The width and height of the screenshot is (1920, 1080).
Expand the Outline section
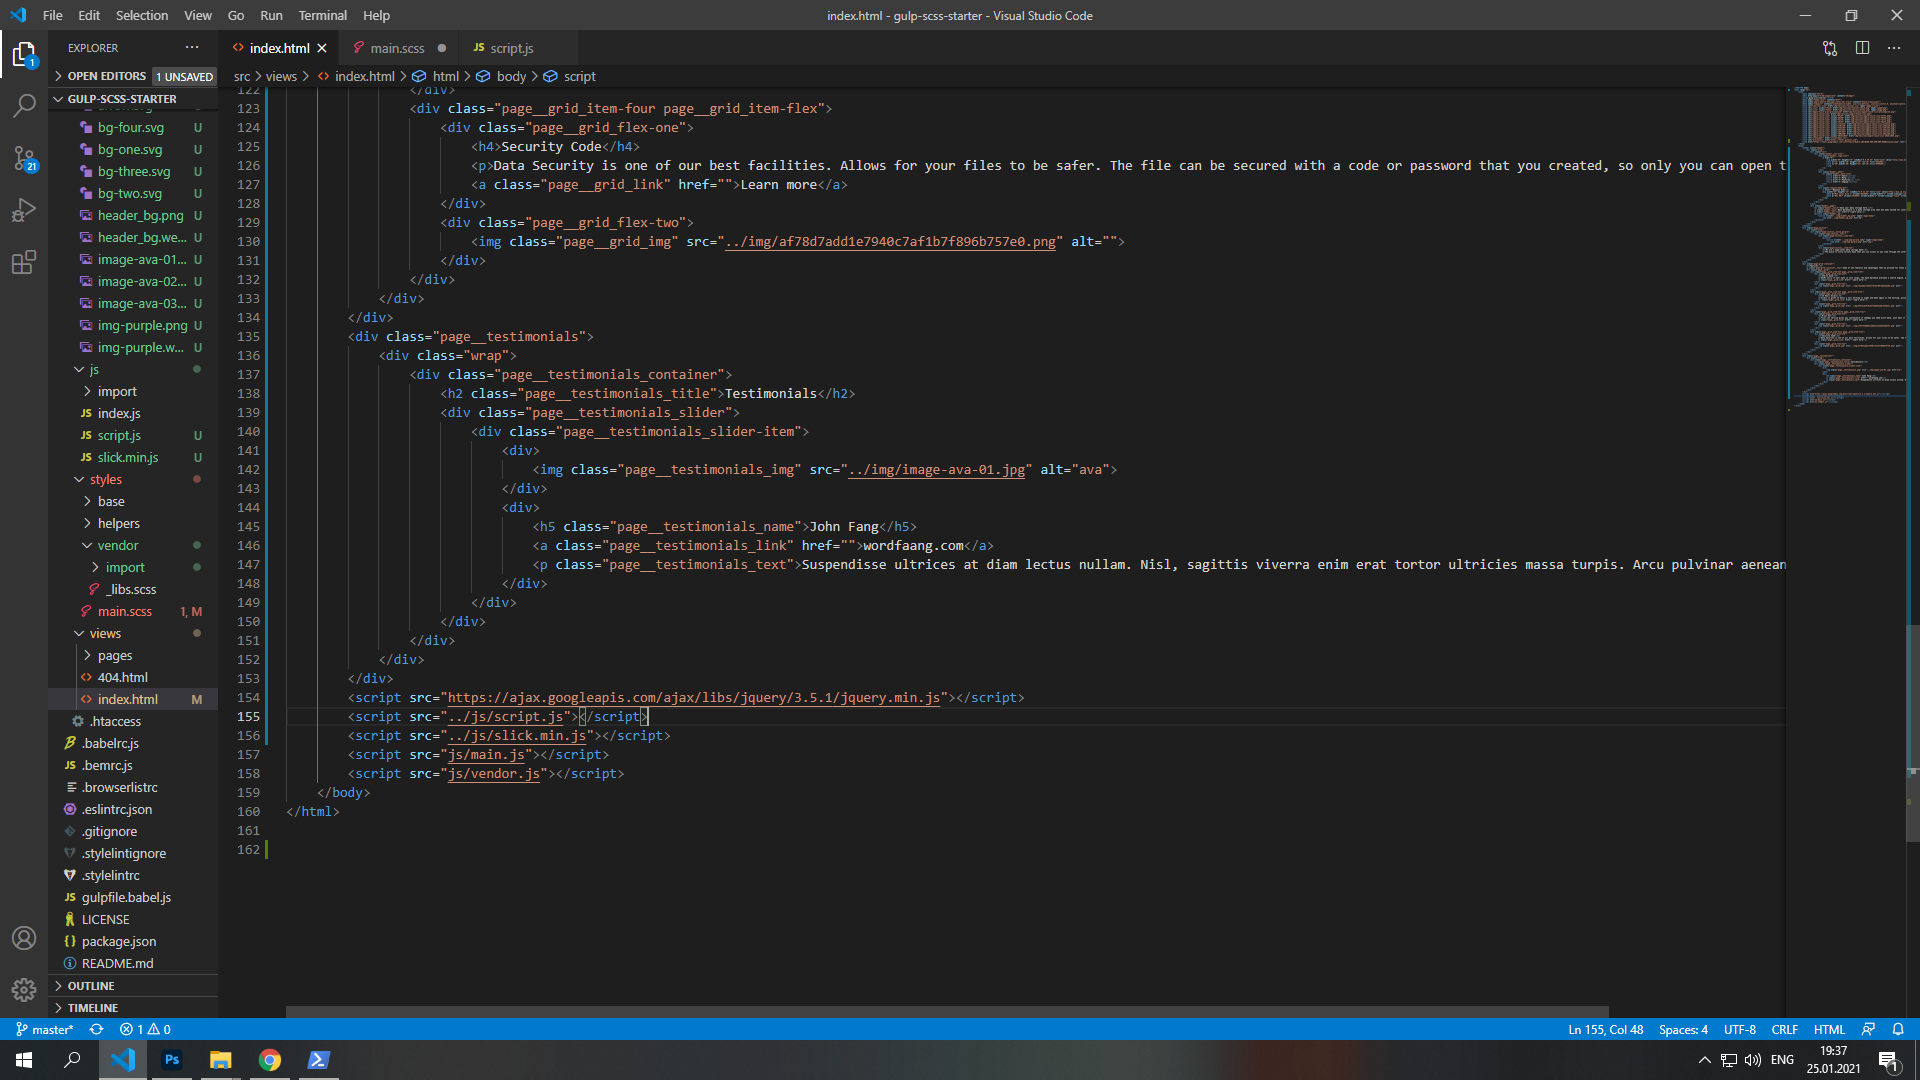tap(133, 986)
